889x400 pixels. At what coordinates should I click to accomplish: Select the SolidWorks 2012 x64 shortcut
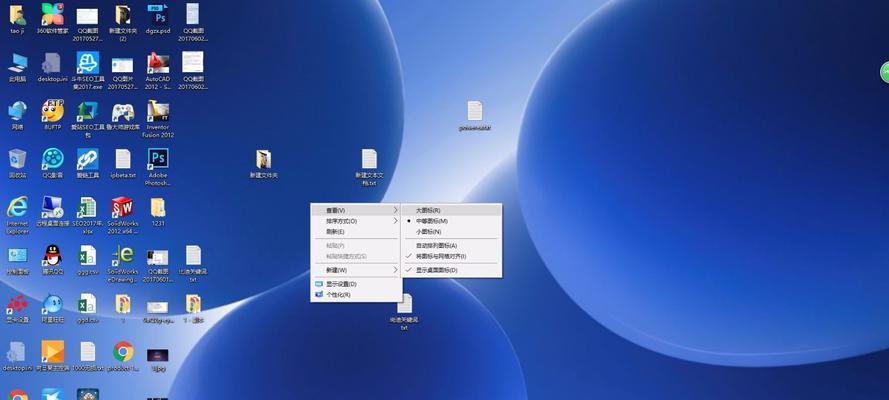[122, 207]
